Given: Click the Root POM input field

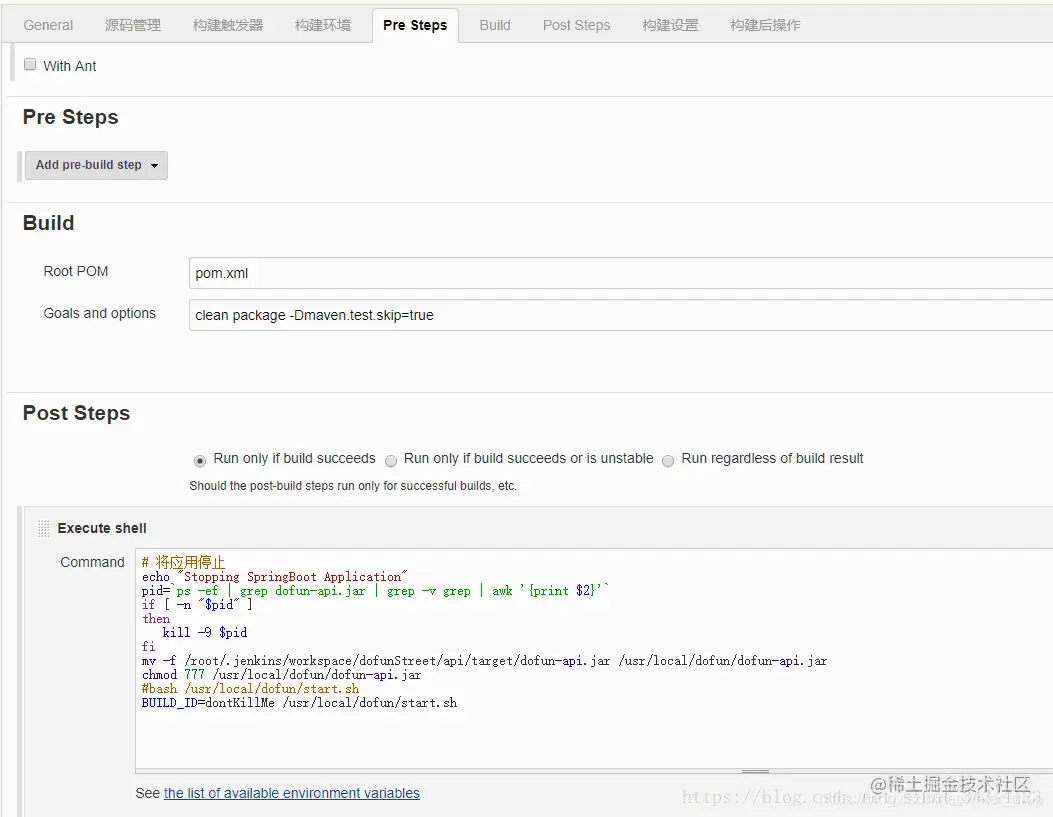Looking at the screenshot, I should [x=620, y=273].
